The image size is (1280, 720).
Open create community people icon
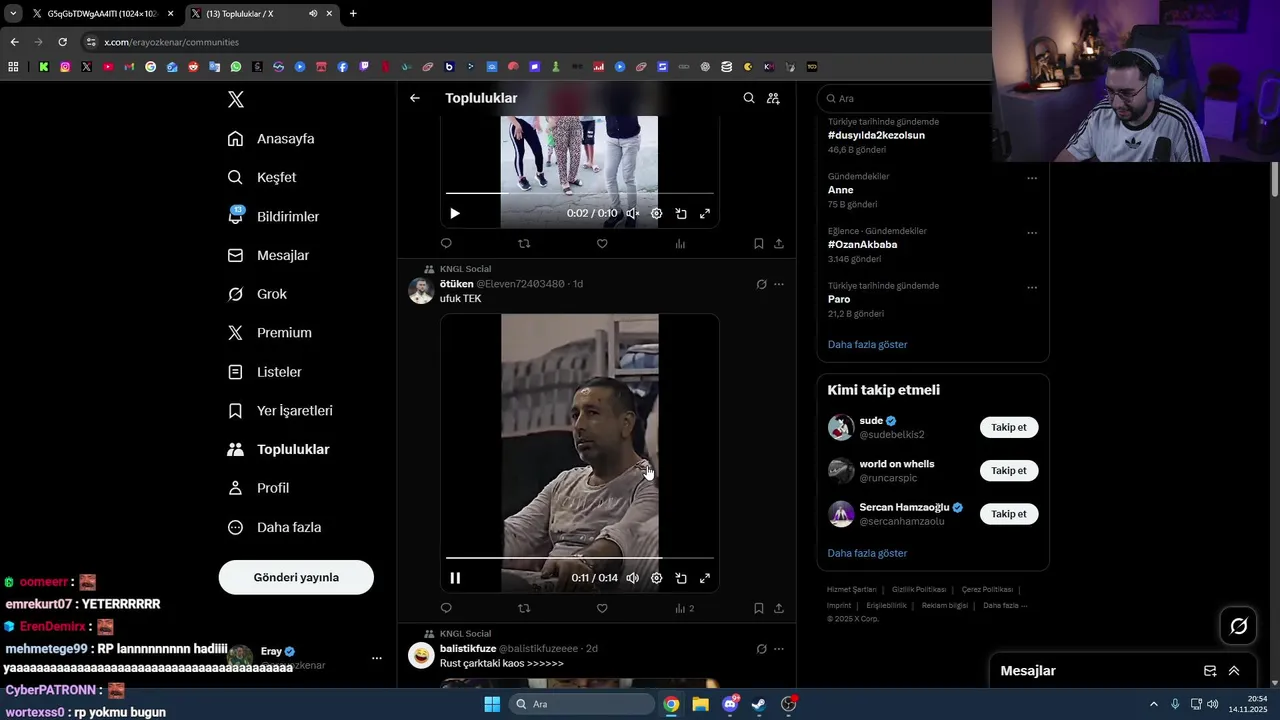[x=773, y=98]
